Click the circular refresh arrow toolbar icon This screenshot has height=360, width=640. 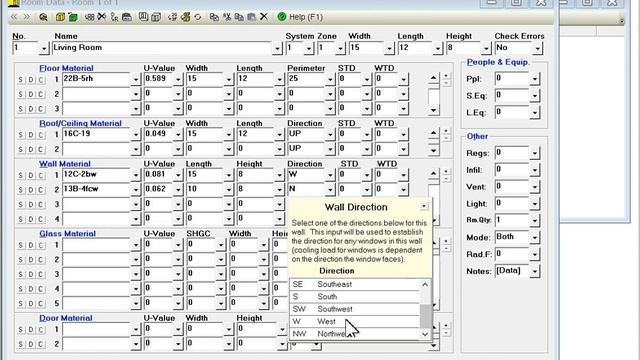(198, 17)
